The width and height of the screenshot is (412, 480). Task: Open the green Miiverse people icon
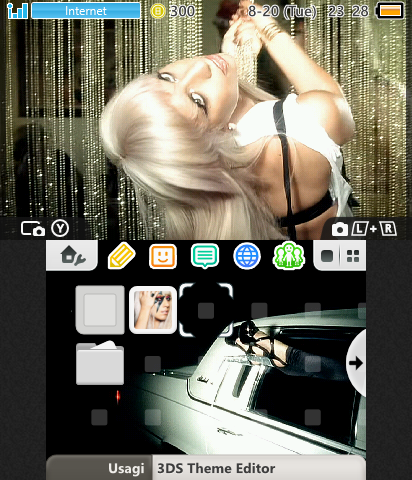[x=289, y=256]
